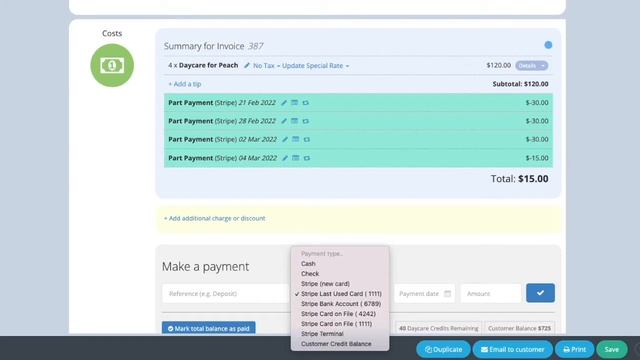
Task: Open Update Special Rate dropdown
Action: pos(316,66)
